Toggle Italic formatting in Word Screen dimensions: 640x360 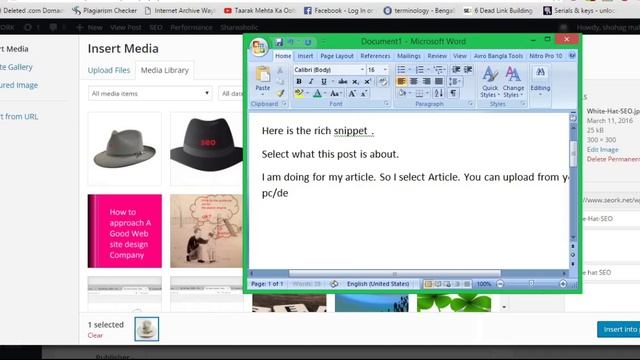(311, 82)
